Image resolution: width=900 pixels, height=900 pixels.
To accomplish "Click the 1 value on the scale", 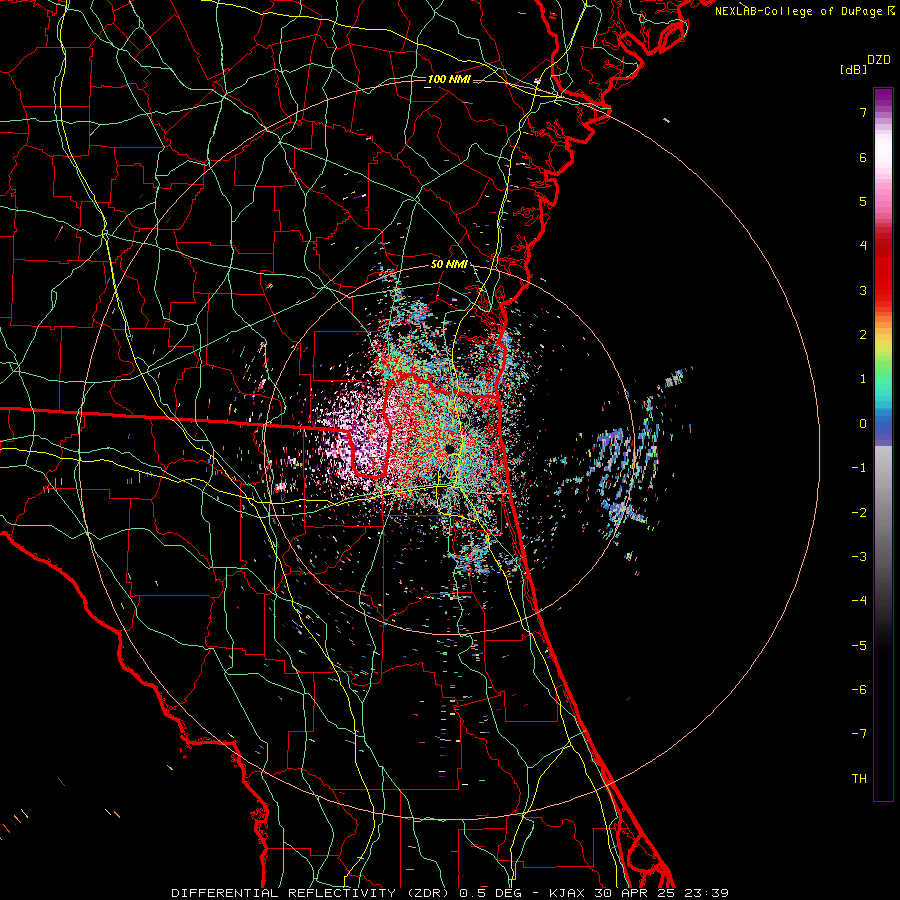I will pyautogui.click(x=863, y=379).
